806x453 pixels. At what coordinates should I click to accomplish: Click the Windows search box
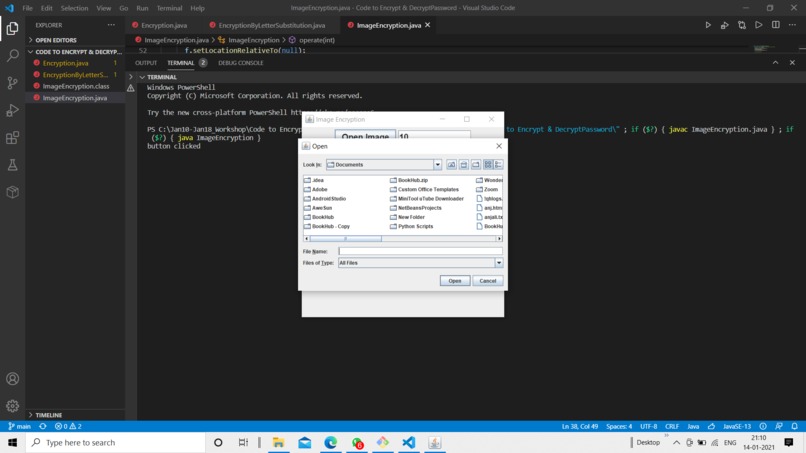(116, 442)
